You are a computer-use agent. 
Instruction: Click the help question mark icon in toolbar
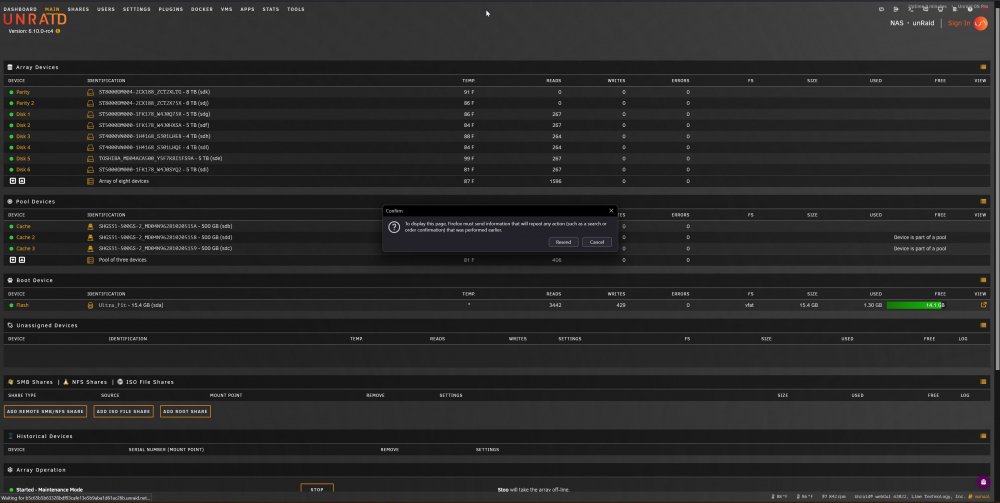(970, 10)
